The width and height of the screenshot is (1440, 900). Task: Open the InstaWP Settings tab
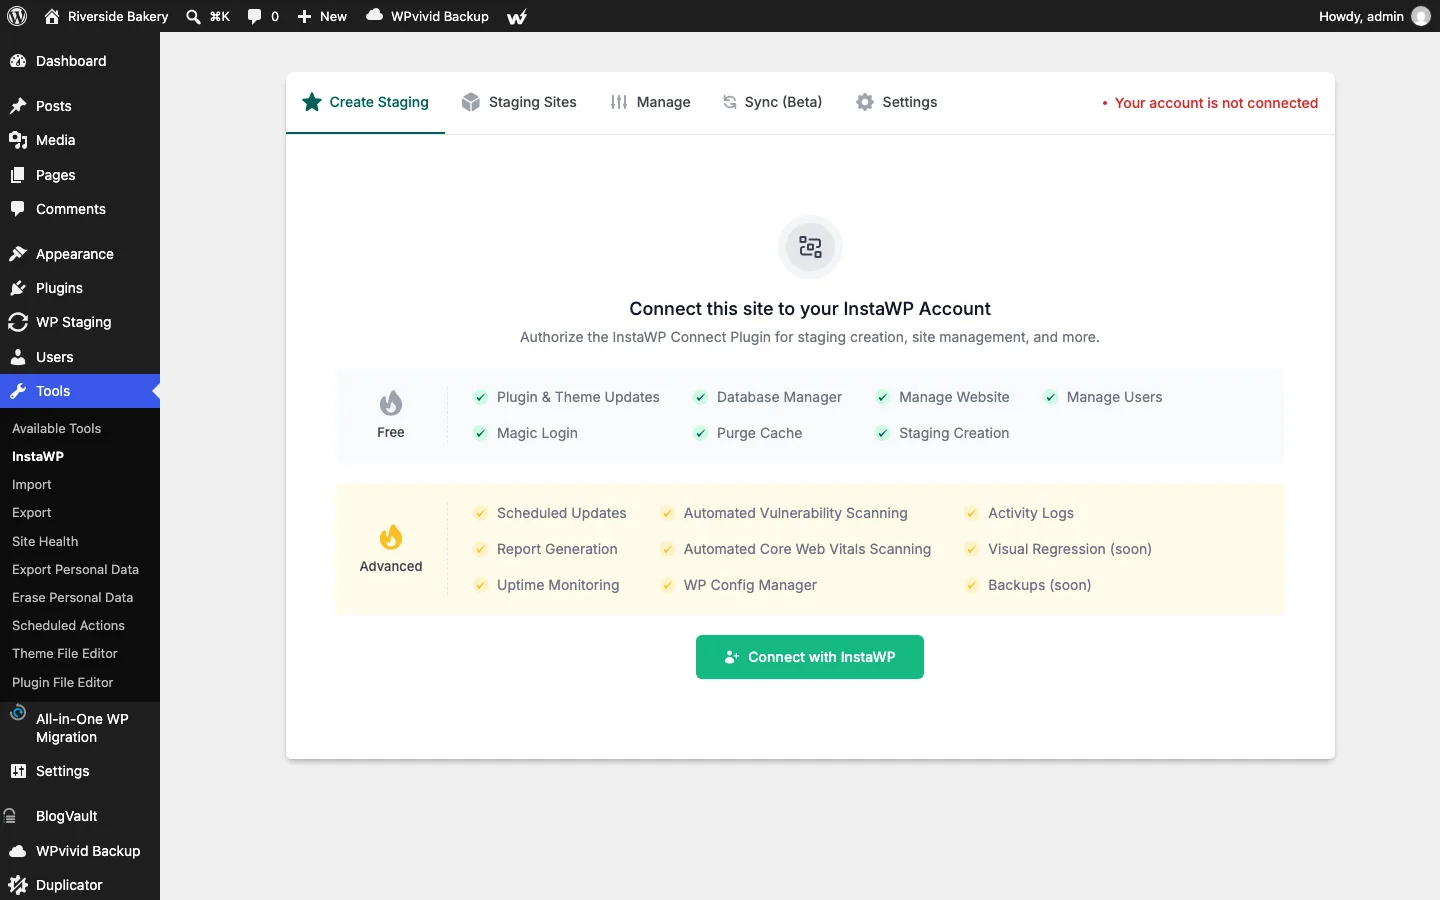(x=896, y=102)
